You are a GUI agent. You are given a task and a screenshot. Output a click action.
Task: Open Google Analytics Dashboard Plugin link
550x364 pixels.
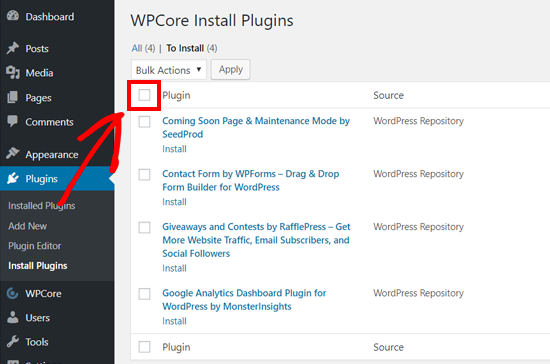244,300
